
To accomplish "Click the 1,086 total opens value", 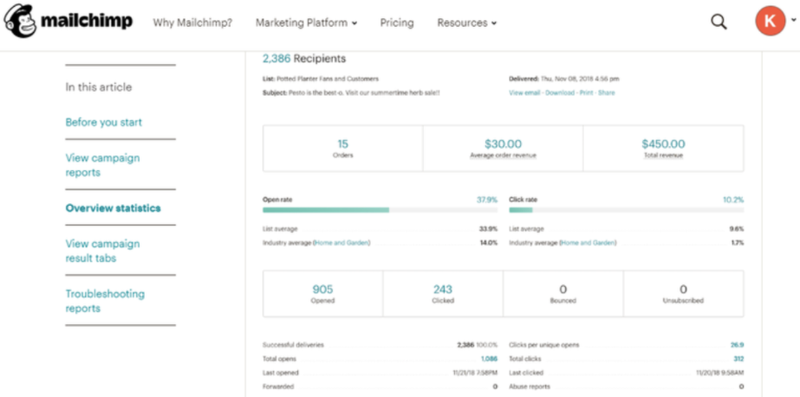I will (489, 359).
